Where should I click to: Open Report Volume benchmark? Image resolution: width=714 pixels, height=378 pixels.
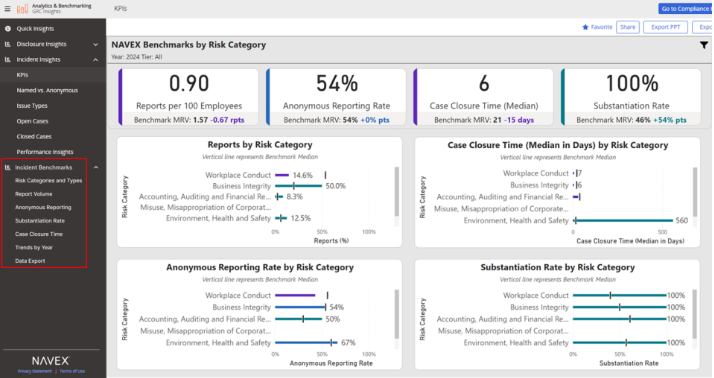pos(34,194)
